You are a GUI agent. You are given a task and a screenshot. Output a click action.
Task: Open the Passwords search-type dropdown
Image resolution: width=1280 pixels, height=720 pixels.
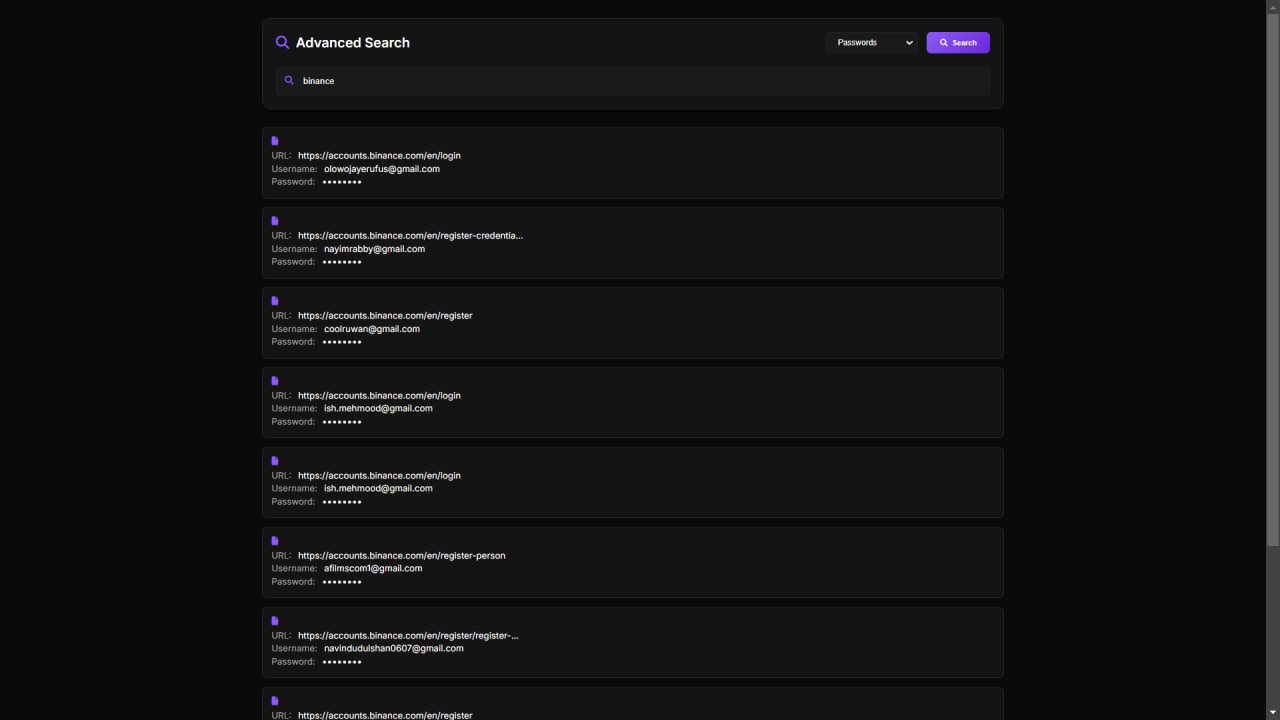(x=872, y=42)
